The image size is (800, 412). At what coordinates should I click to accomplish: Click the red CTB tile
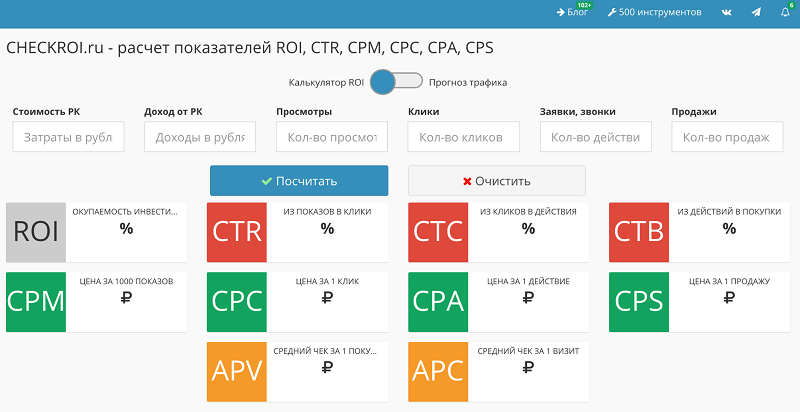(639, 232)
